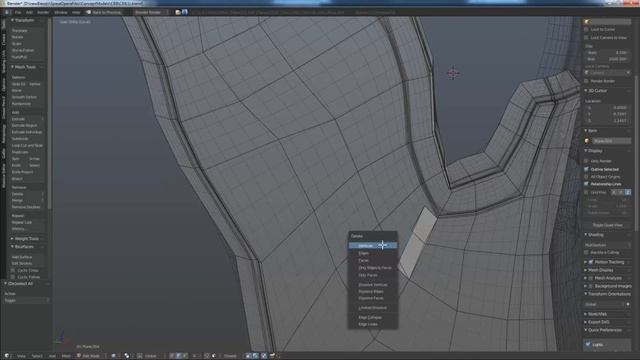Click the Item name input field
This screenshot has width=640, height=360.
point(611,141)
